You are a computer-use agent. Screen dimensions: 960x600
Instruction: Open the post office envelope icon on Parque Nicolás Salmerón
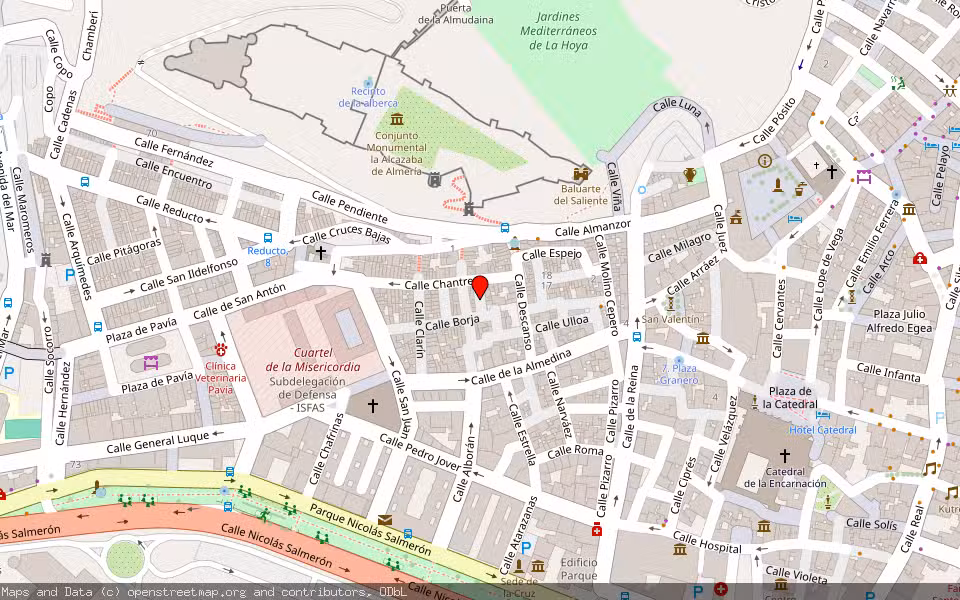386,519
